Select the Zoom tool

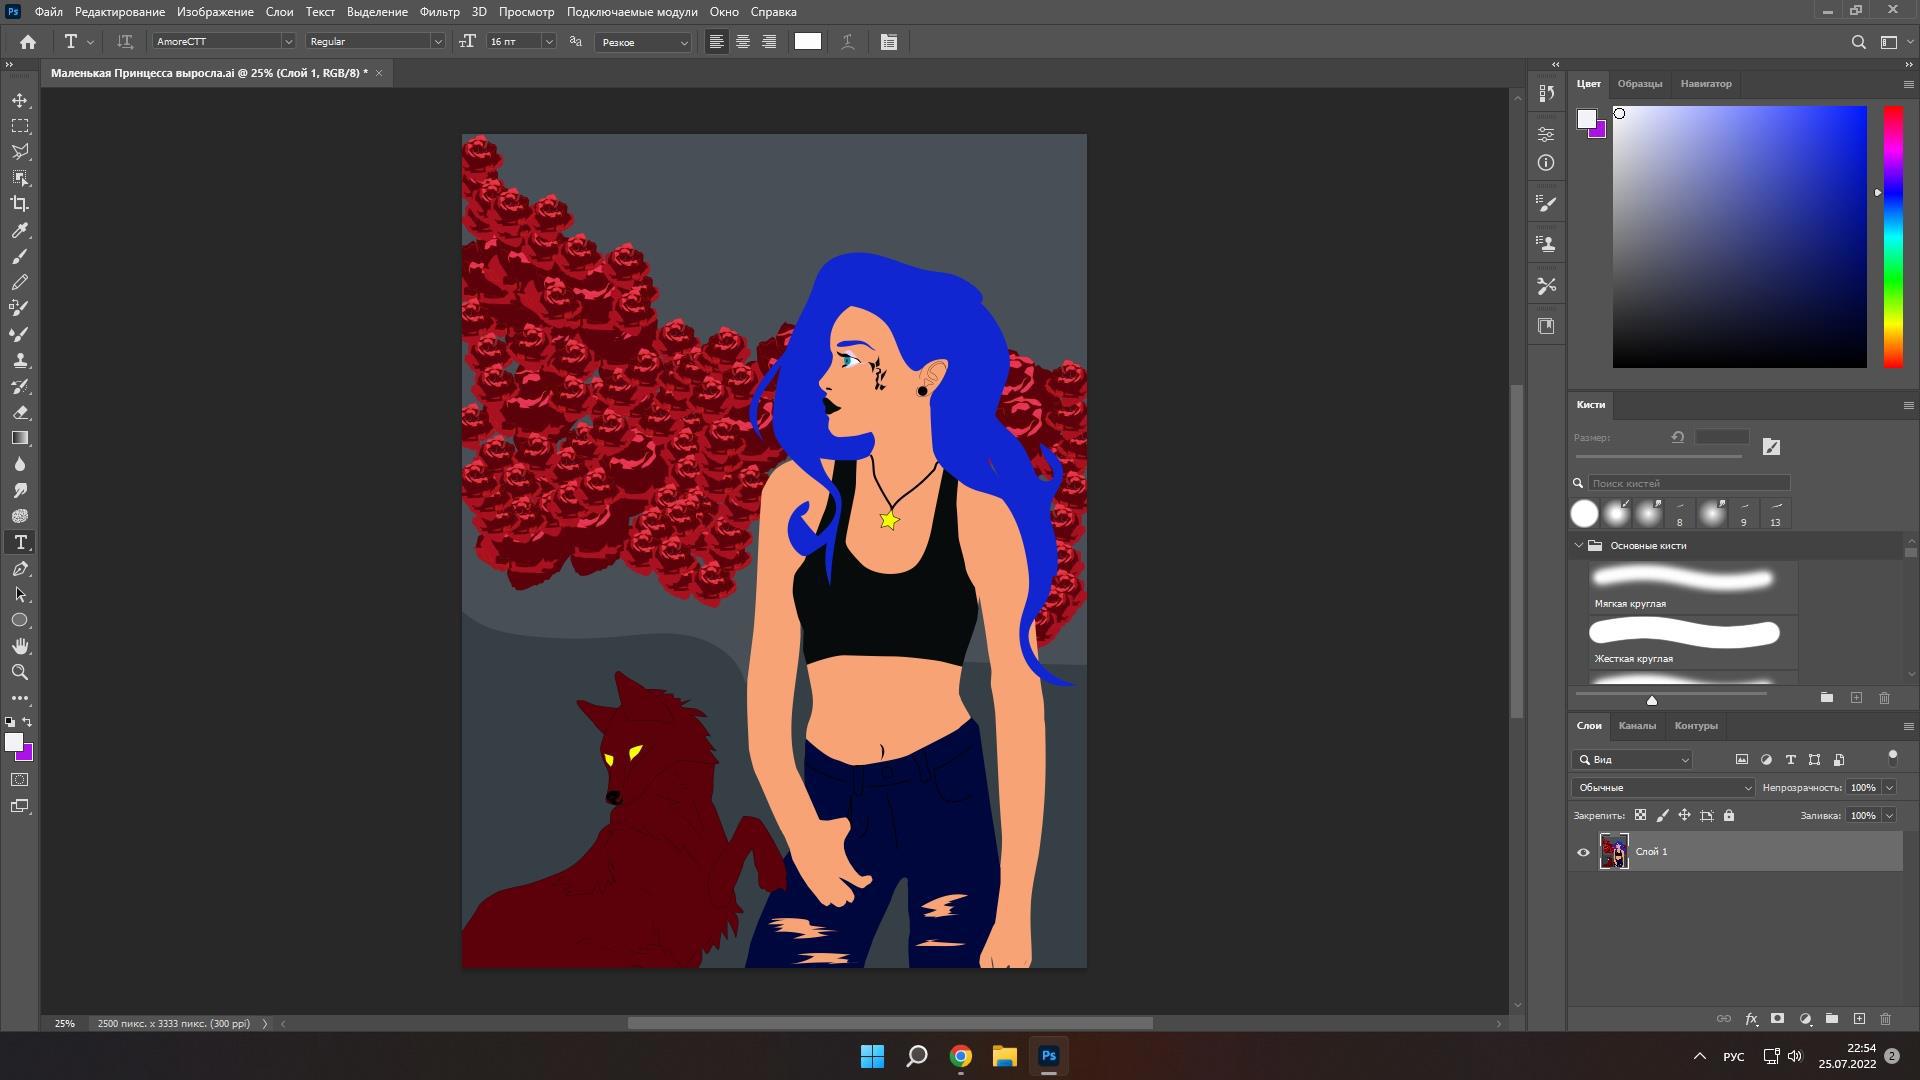20,672
